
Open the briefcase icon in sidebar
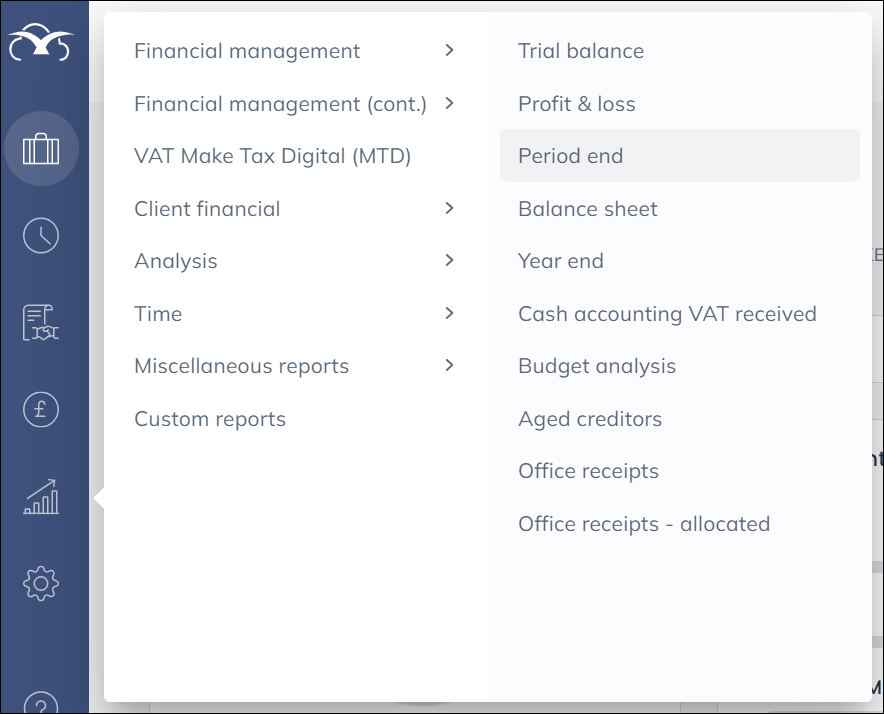click(x=41, y=149)
